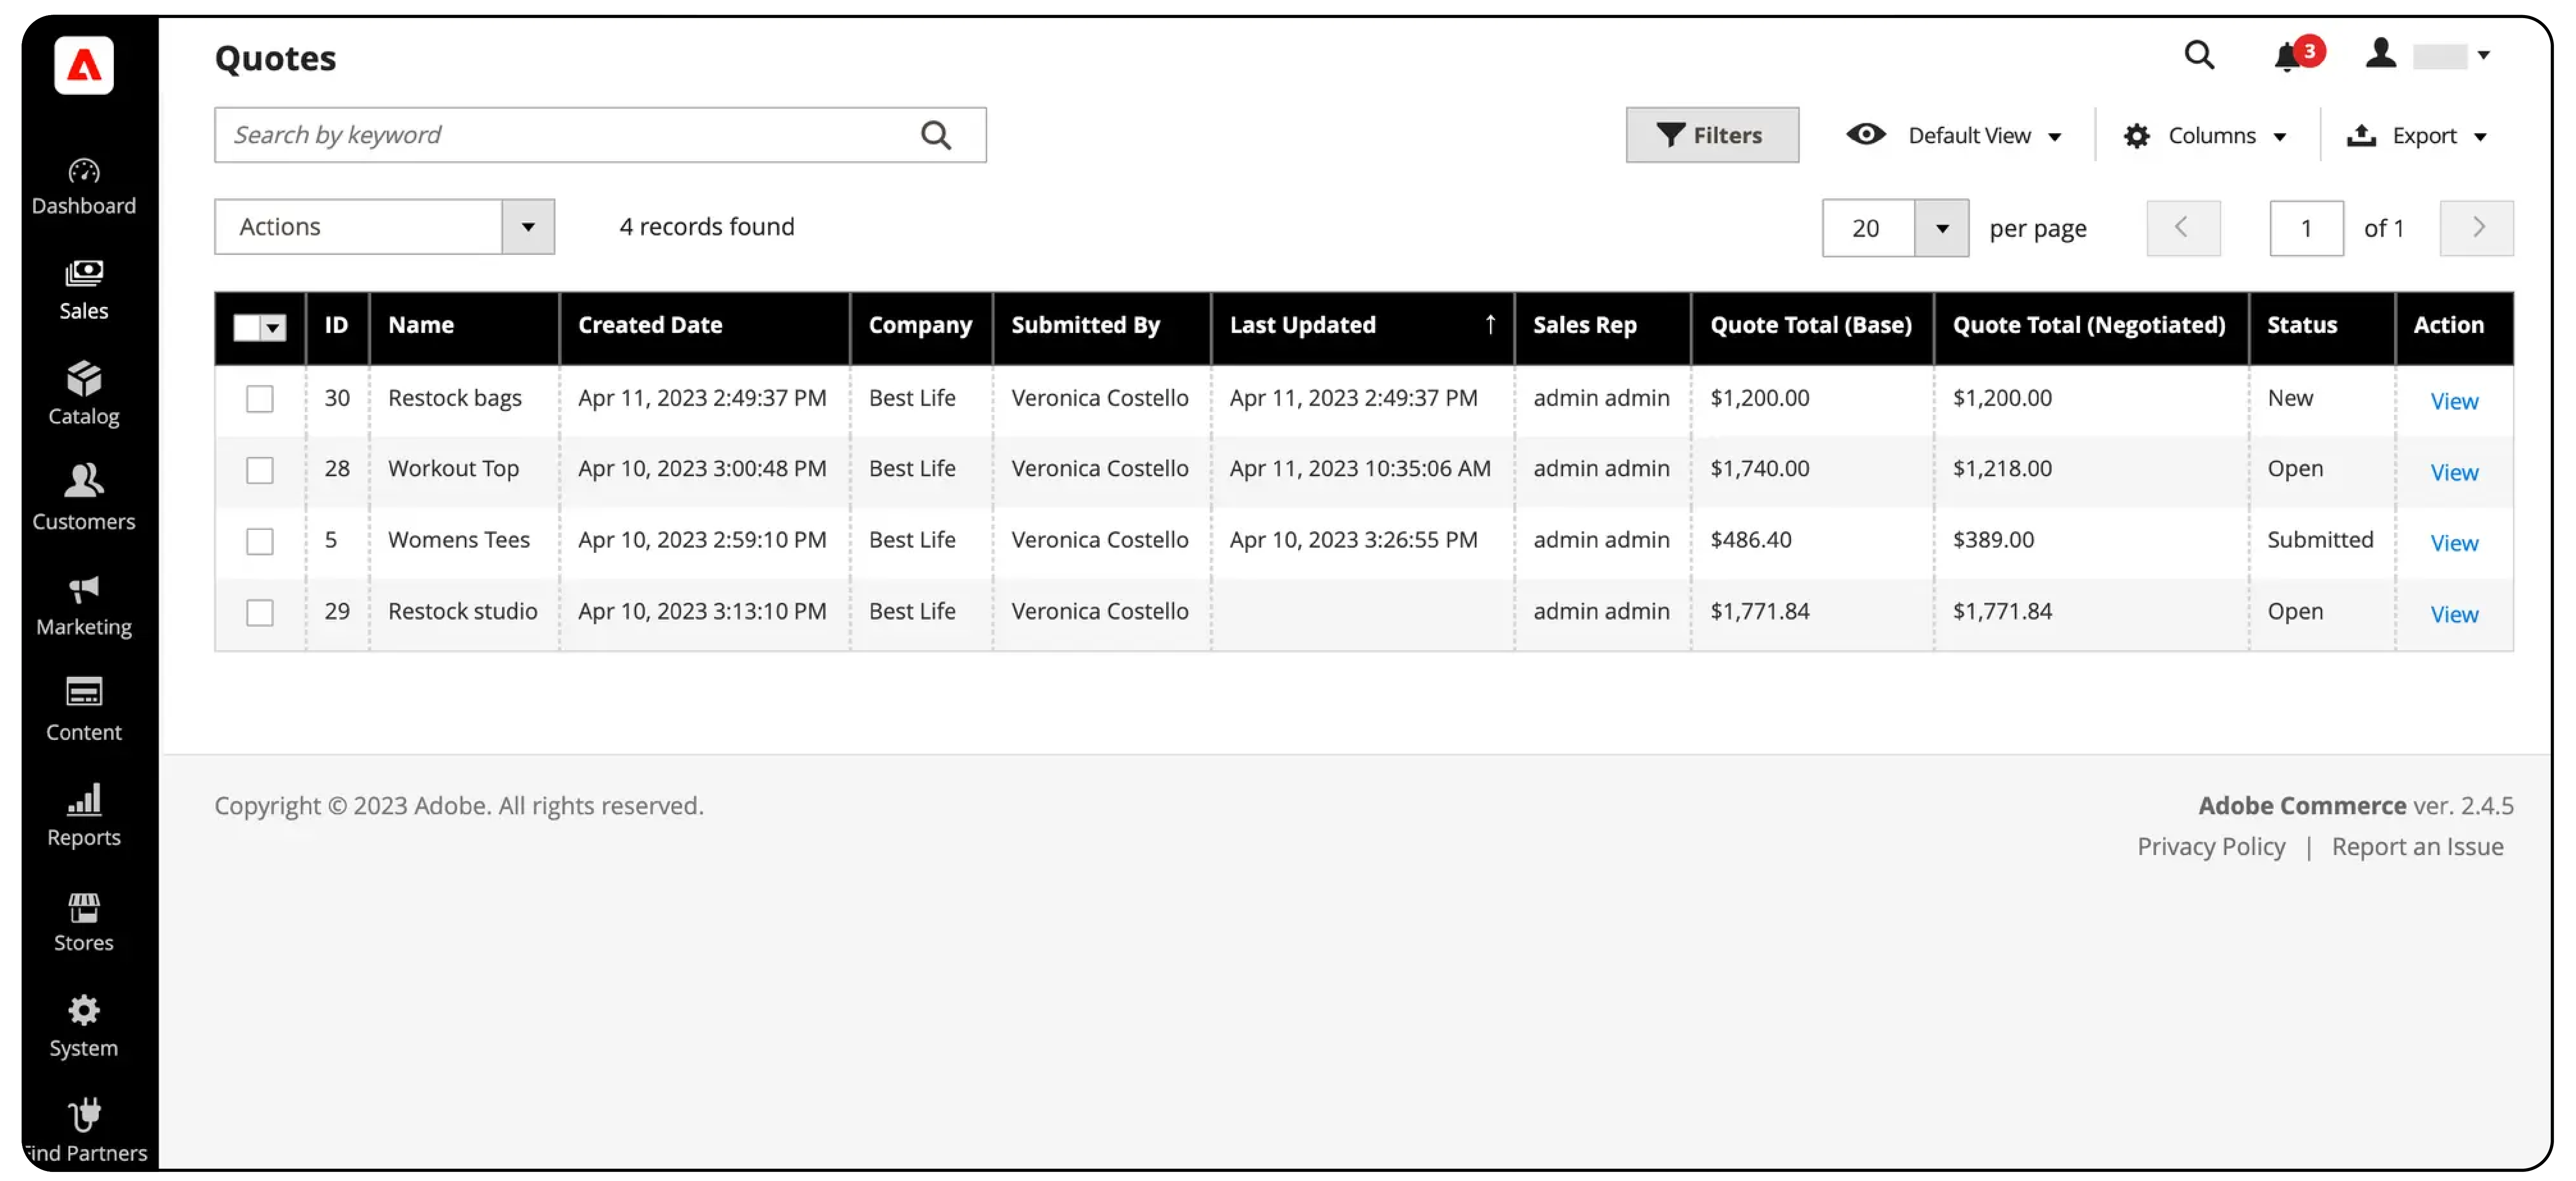Open the Filters panel
The image size is (2576, 1181).
coord(1711,134)
